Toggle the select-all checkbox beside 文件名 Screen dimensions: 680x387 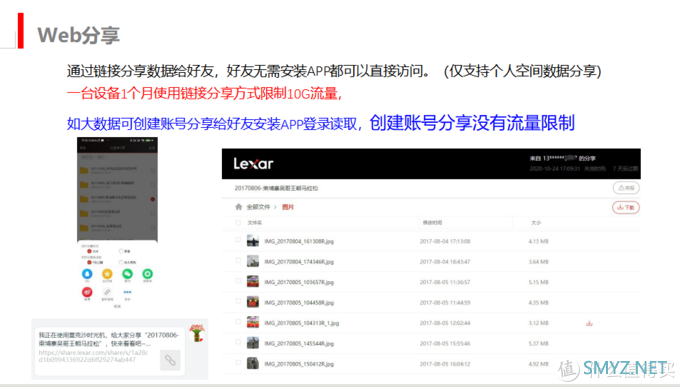pyautogui.click(x=238, y=223)
